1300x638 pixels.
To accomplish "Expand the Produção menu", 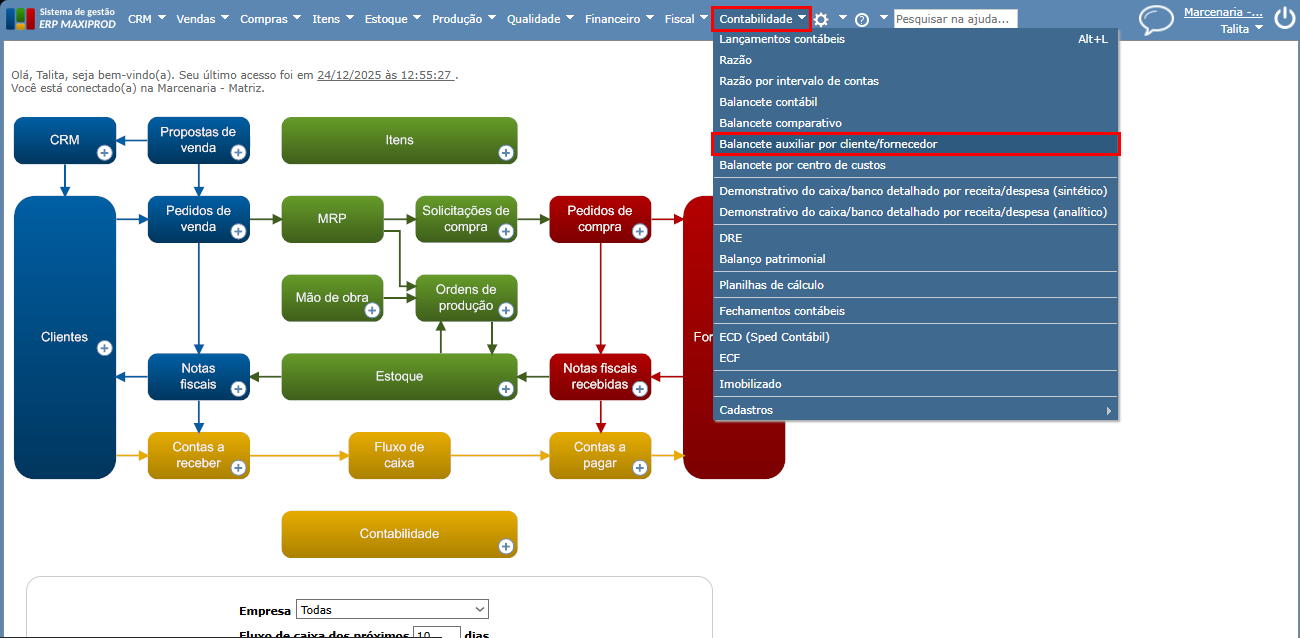I will click(x=464, y=19).
